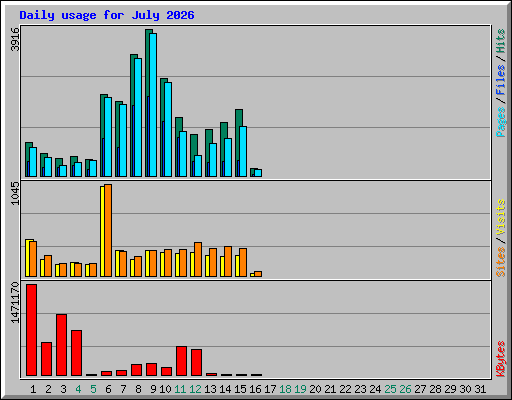Click the day 13 label on axis
The width and height of the screenshot is (512, 400).
pyautogui.click(x=210, y=389)
